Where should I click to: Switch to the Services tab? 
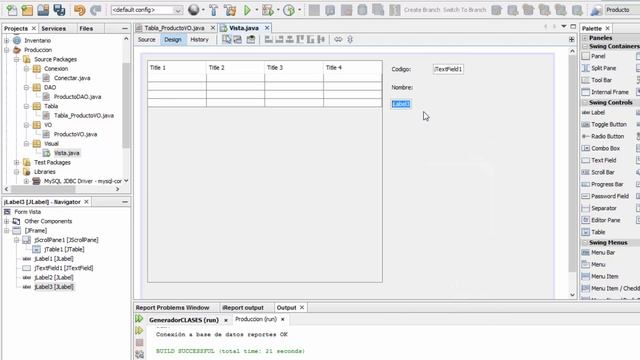(53, 29)
